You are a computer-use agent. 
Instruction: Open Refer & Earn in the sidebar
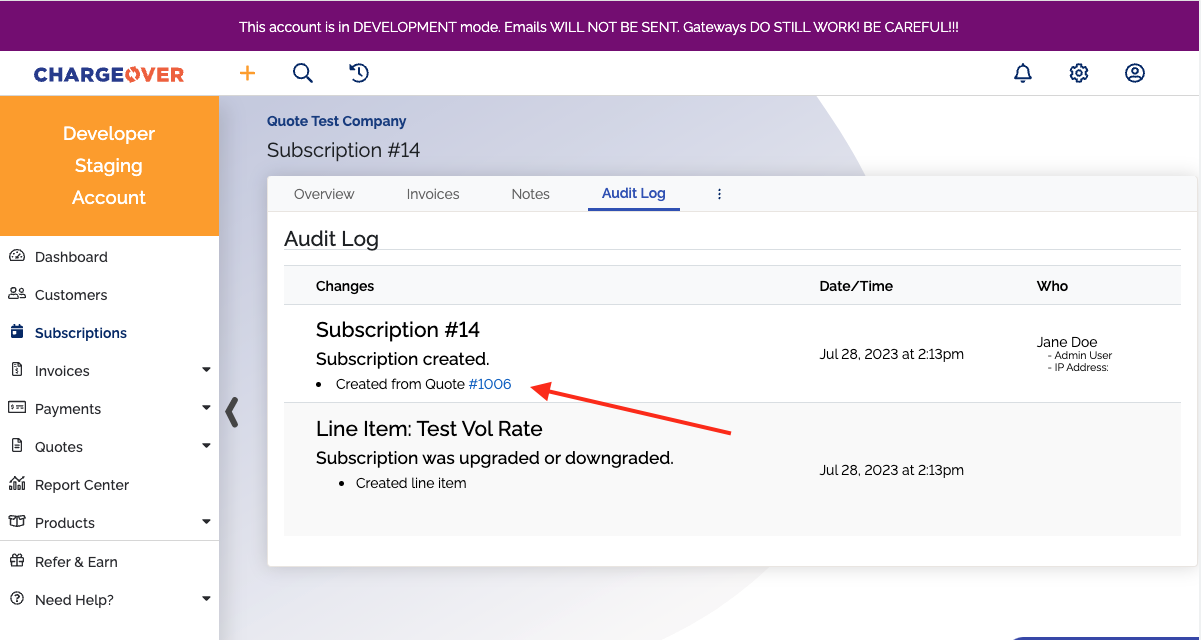click(76, 562)
